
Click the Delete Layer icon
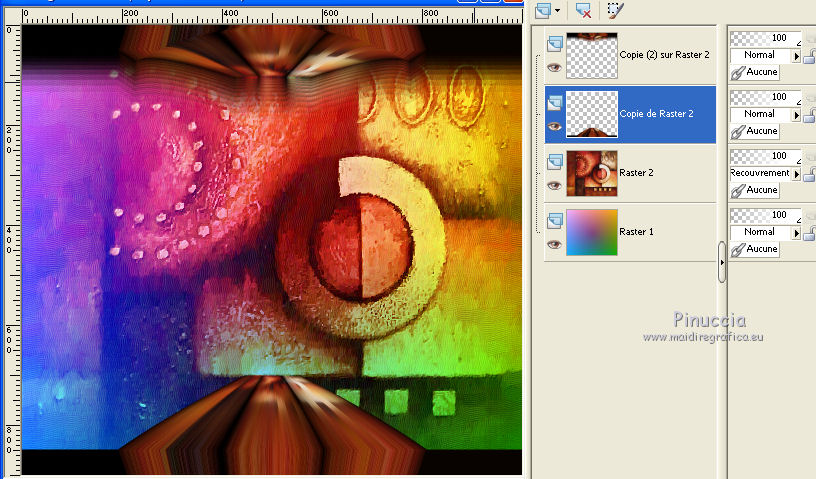(x=583, y=10)
